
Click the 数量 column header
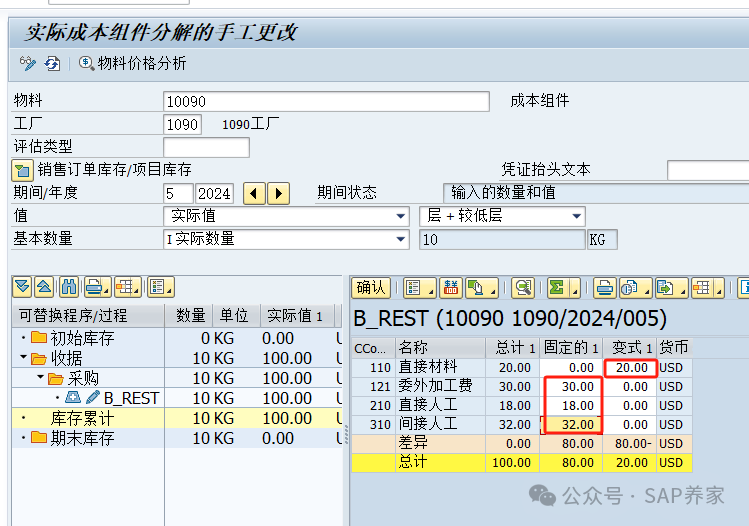pos(189,315)
